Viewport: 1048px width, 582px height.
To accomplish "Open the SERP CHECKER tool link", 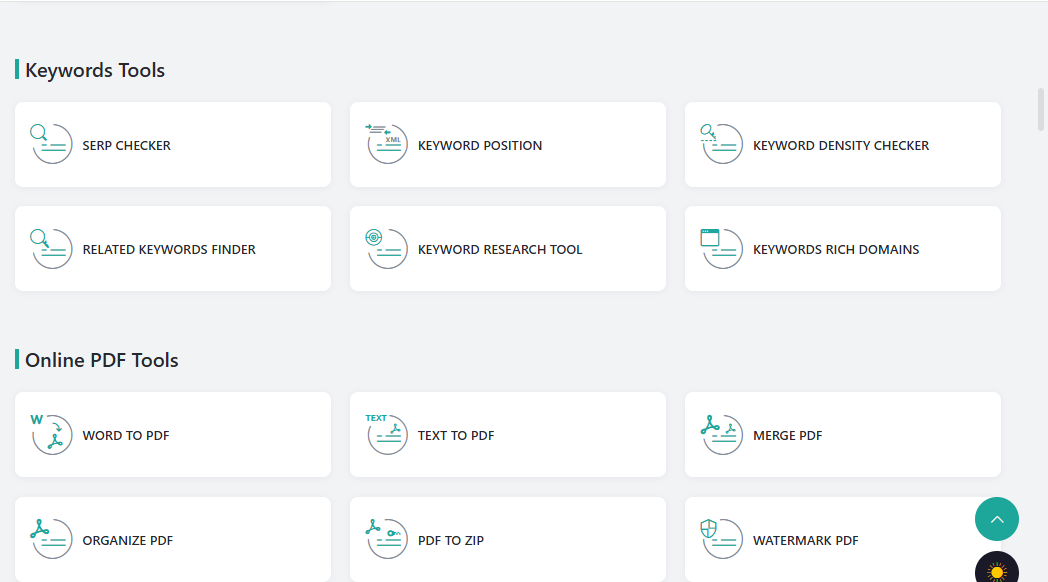I will (126, 146).
